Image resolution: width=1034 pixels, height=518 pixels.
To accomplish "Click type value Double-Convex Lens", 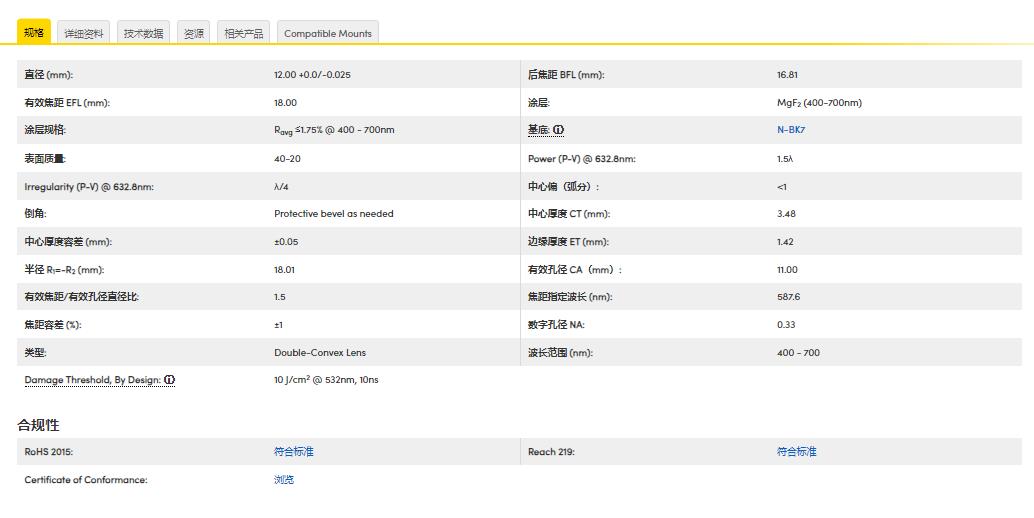I will pyautogui.click(x=320, y=353).
